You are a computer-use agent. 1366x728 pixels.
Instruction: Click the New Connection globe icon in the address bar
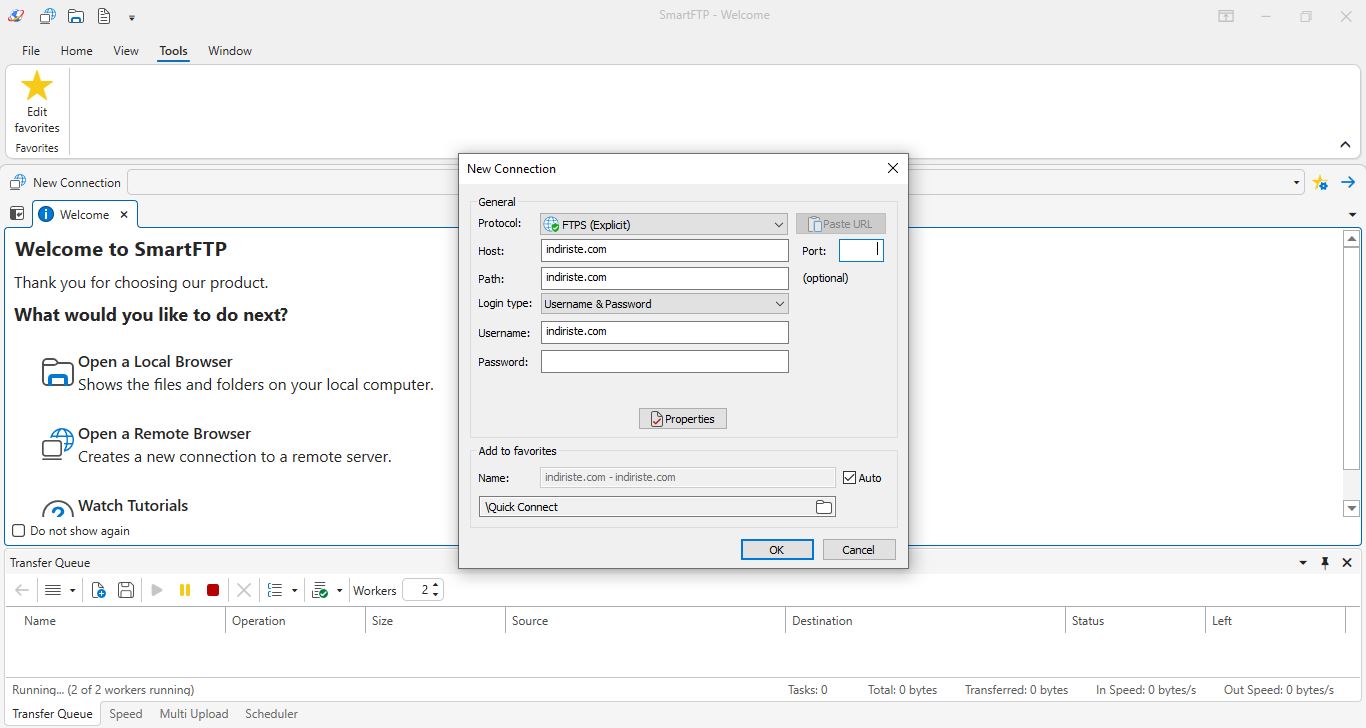(x=18, y=182)
